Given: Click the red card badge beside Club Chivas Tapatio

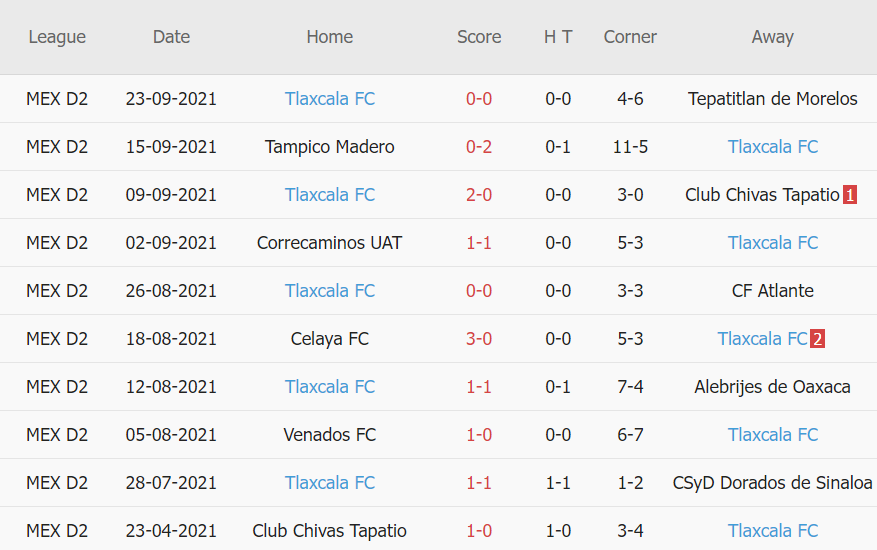Looking at the screenshot, I should 850,195.
